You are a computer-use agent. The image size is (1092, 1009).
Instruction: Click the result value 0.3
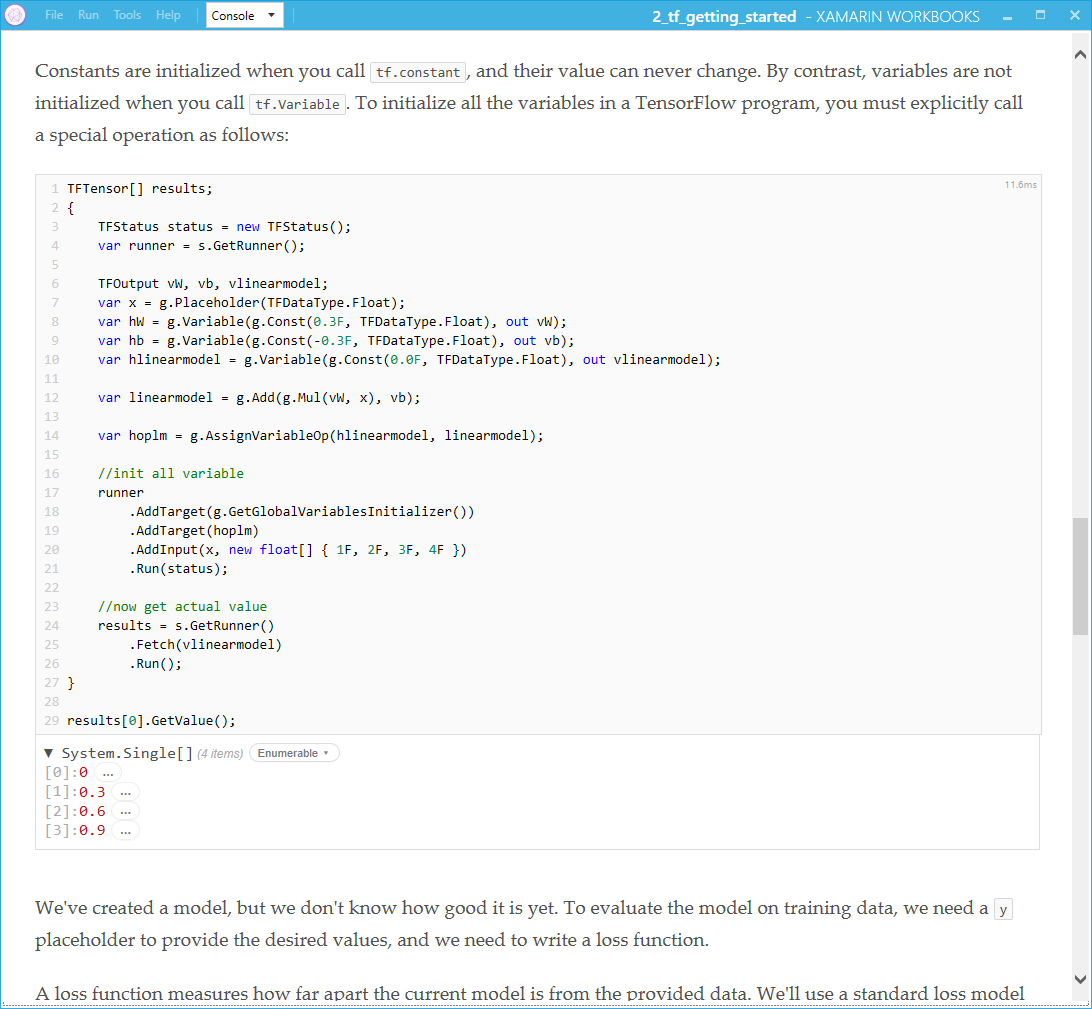coord(92,792)
